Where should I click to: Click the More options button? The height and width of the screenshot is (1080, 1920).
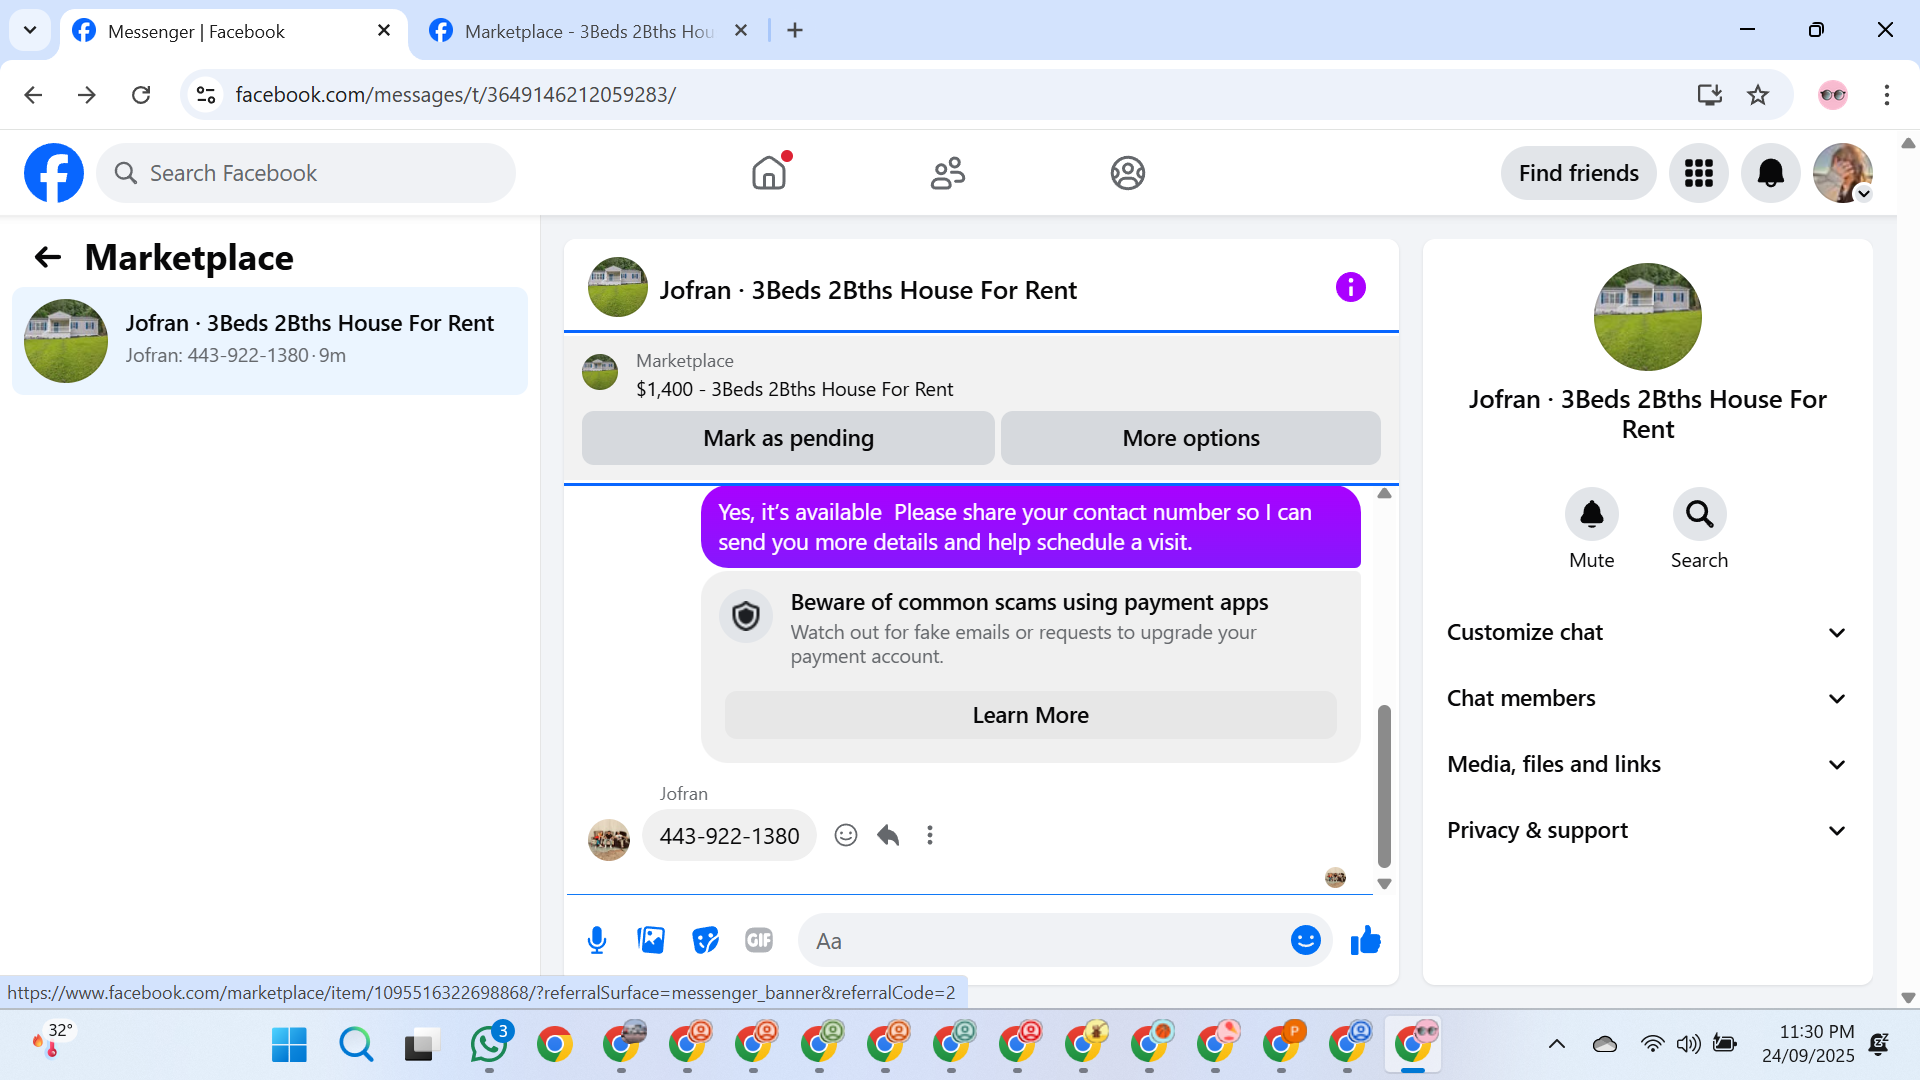click(x=1191, y=438)
